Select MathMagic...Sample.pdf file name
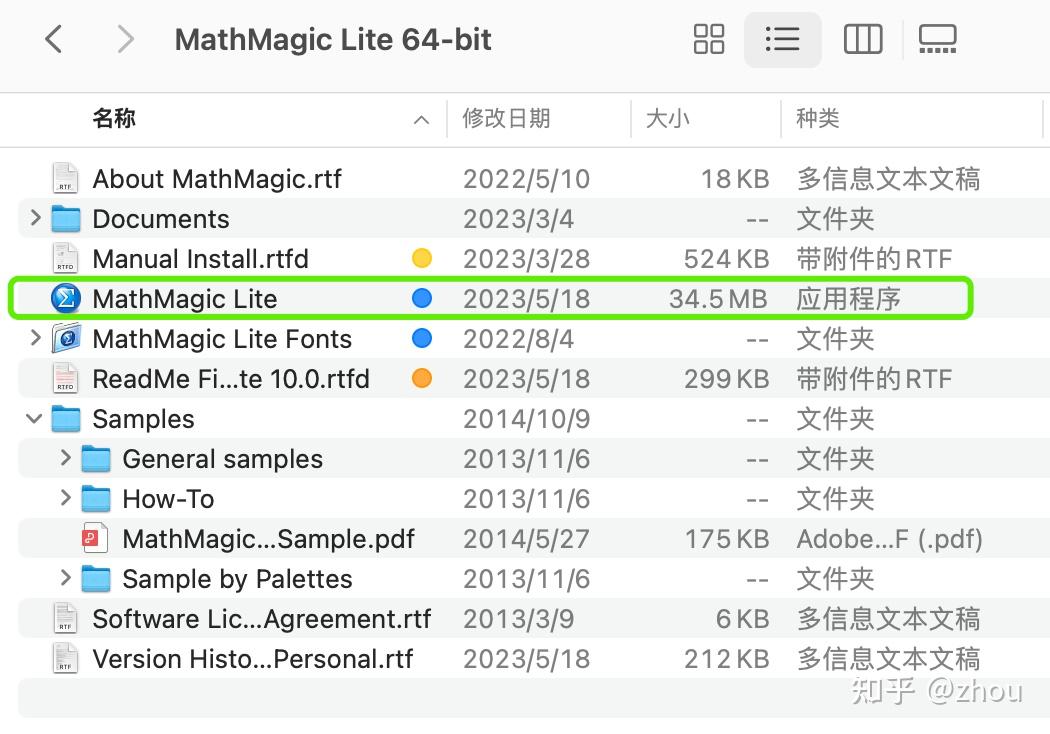1050x734 pixels. click(269, 539)
